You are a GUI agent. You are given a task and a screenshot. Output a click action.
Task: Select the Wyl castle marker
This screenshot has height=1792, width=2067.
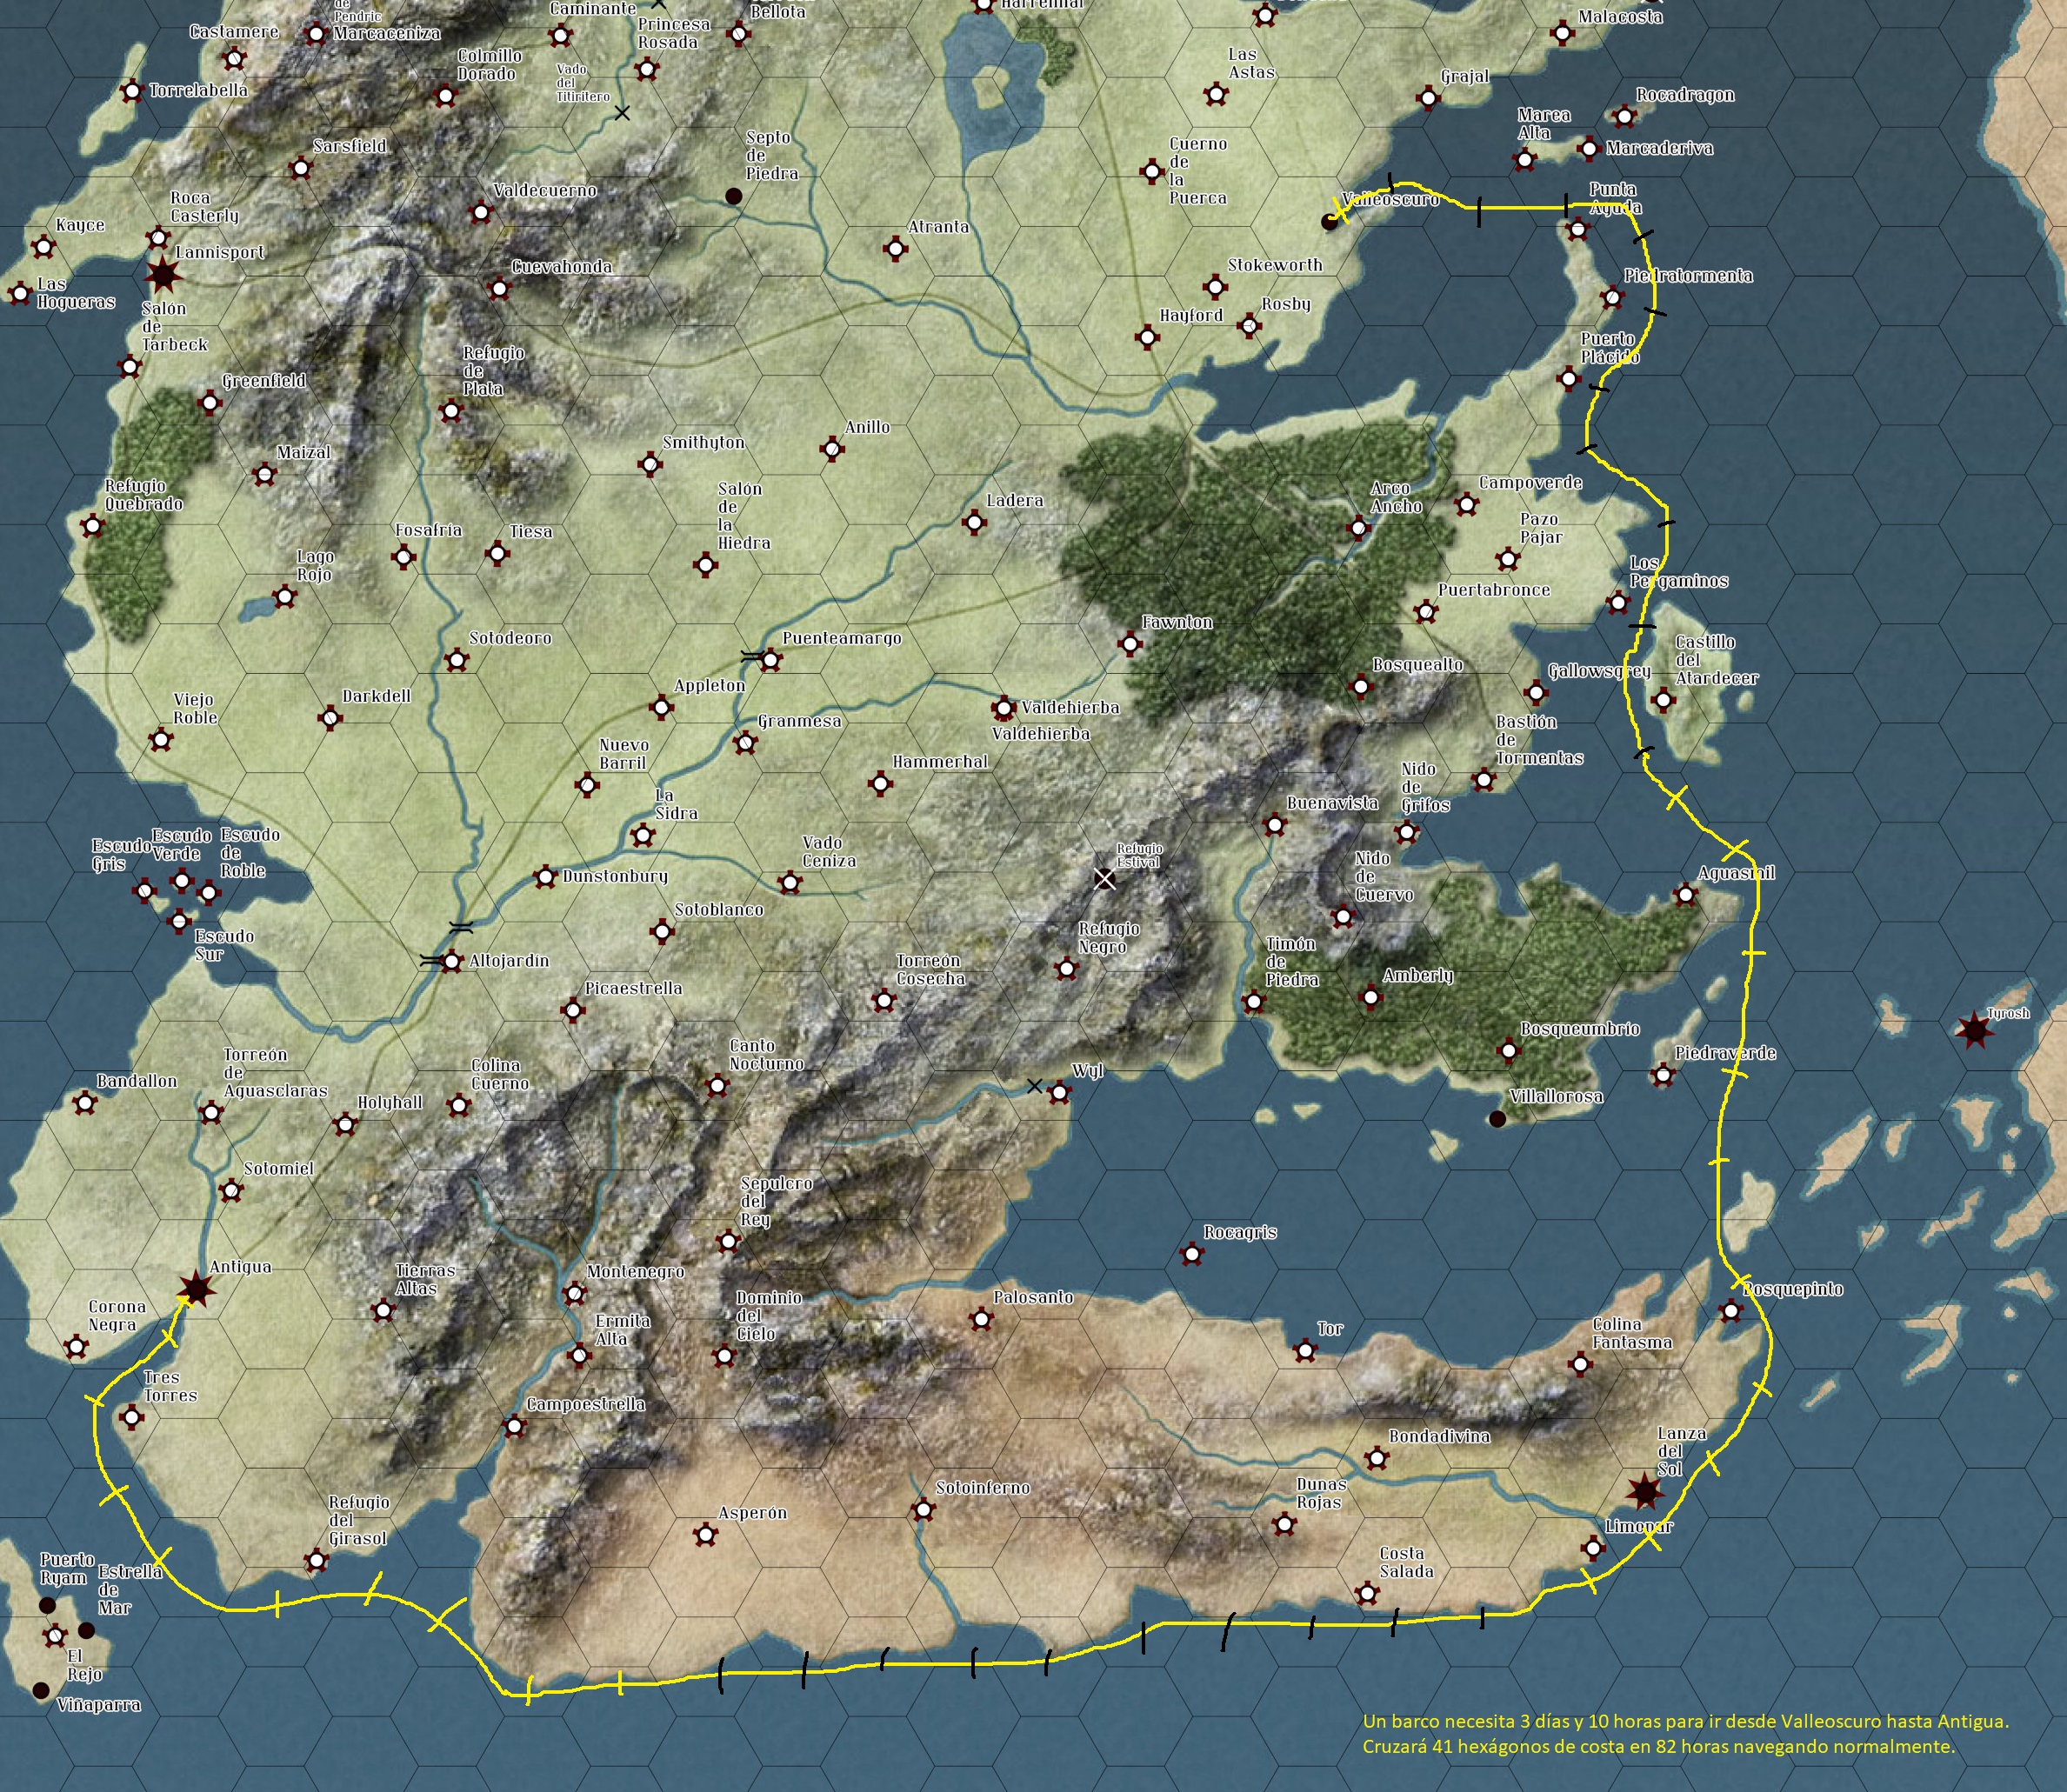click(1059, 1092)
